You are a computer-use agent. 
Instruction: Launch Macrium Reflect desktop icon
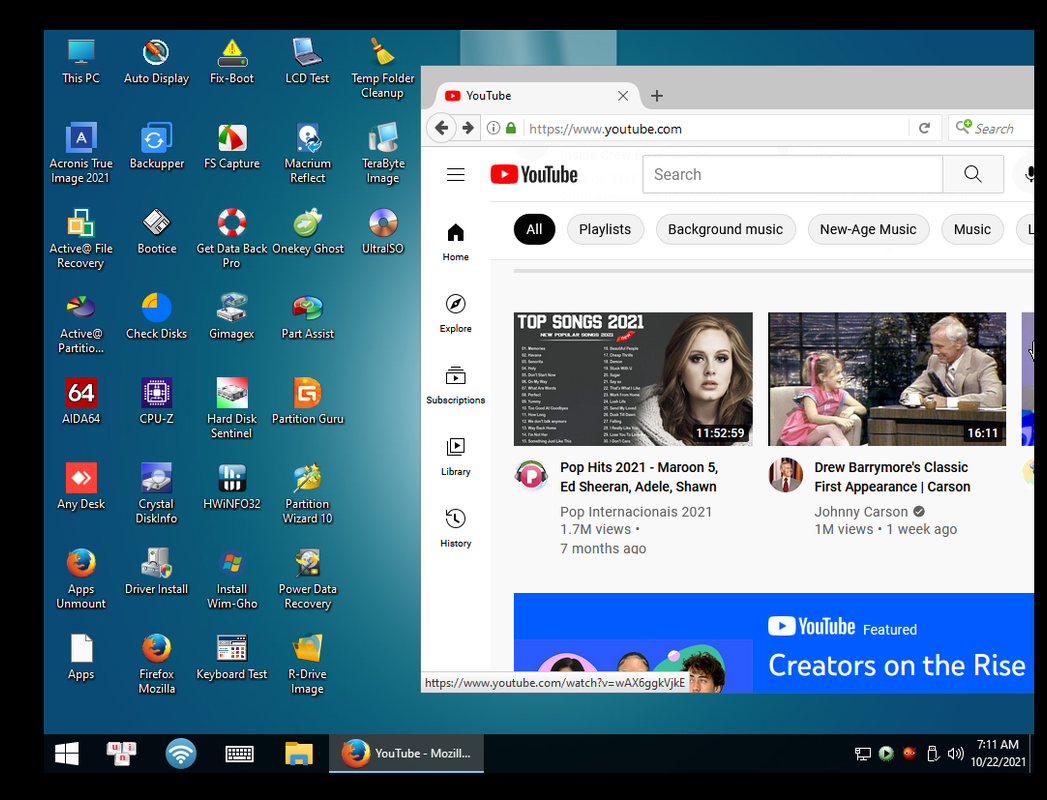pos(307,153)
